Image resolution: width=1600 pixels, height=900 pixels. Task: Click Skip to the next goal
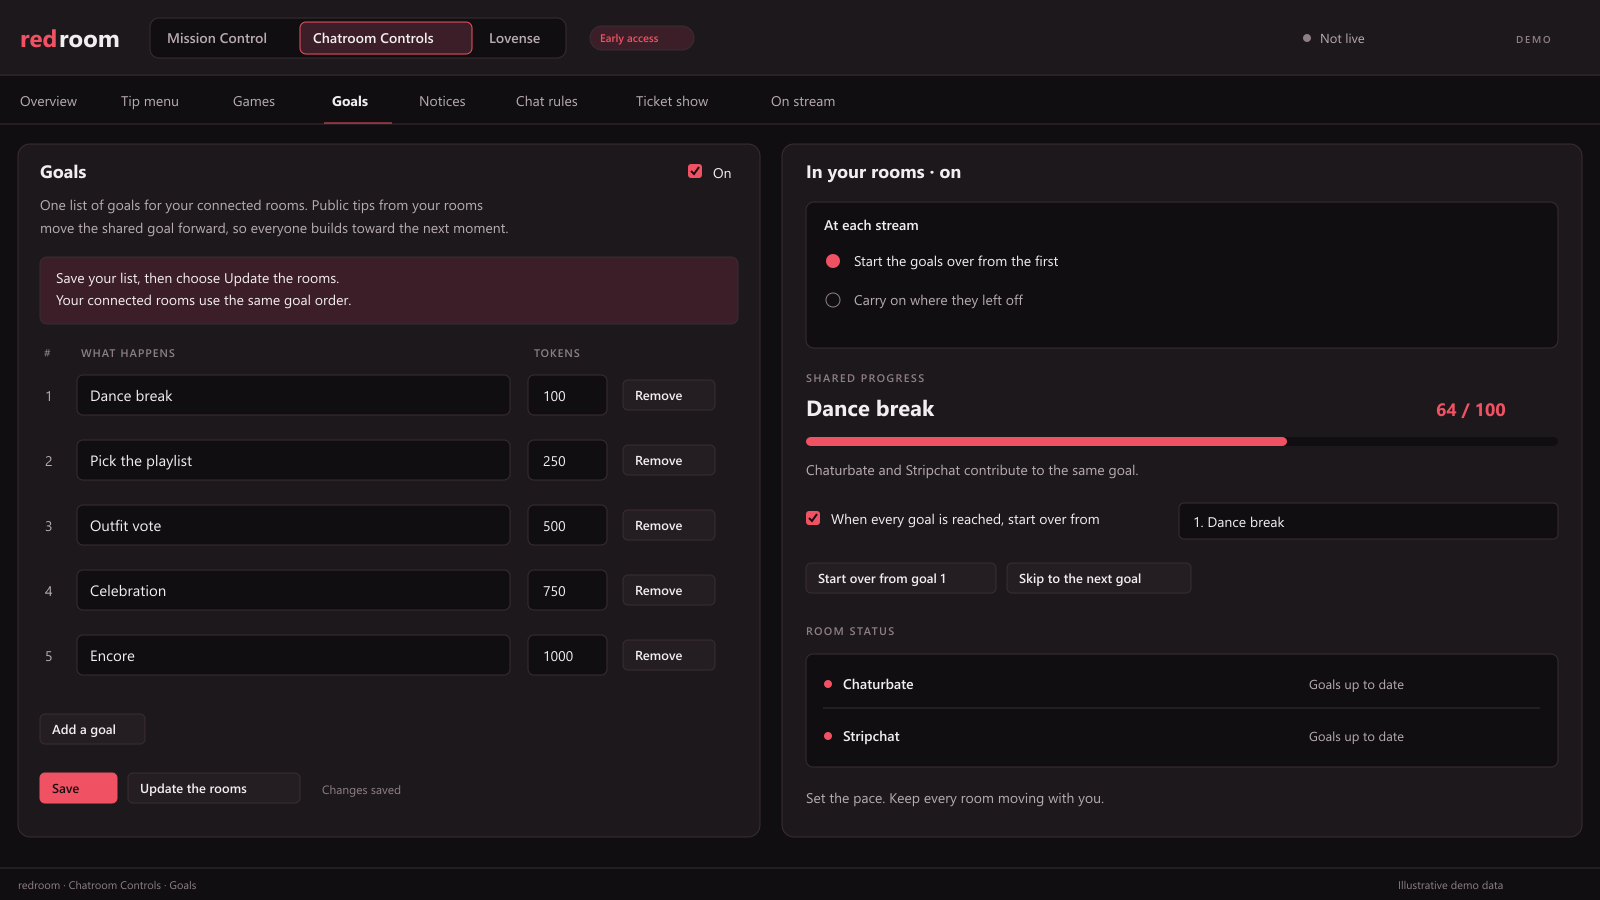pos(1098,578)
